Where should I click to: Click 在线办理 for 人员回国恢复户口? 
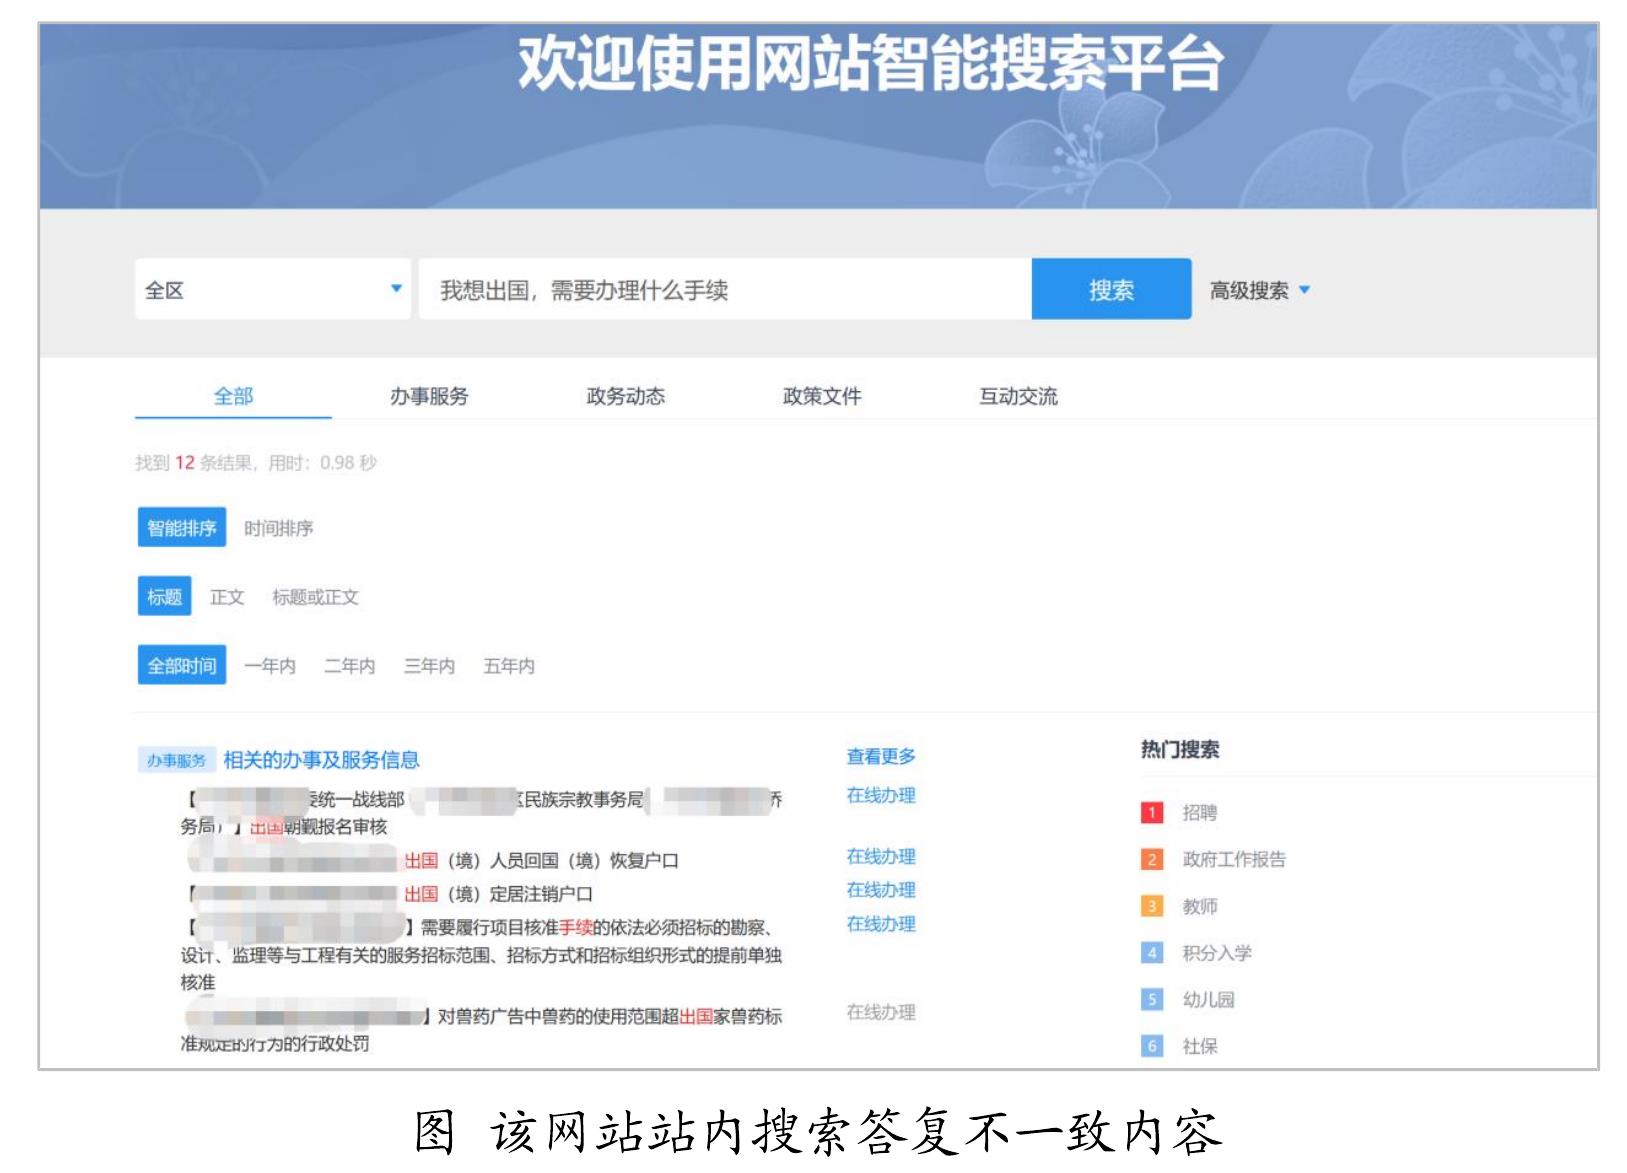tap(881, 857)
